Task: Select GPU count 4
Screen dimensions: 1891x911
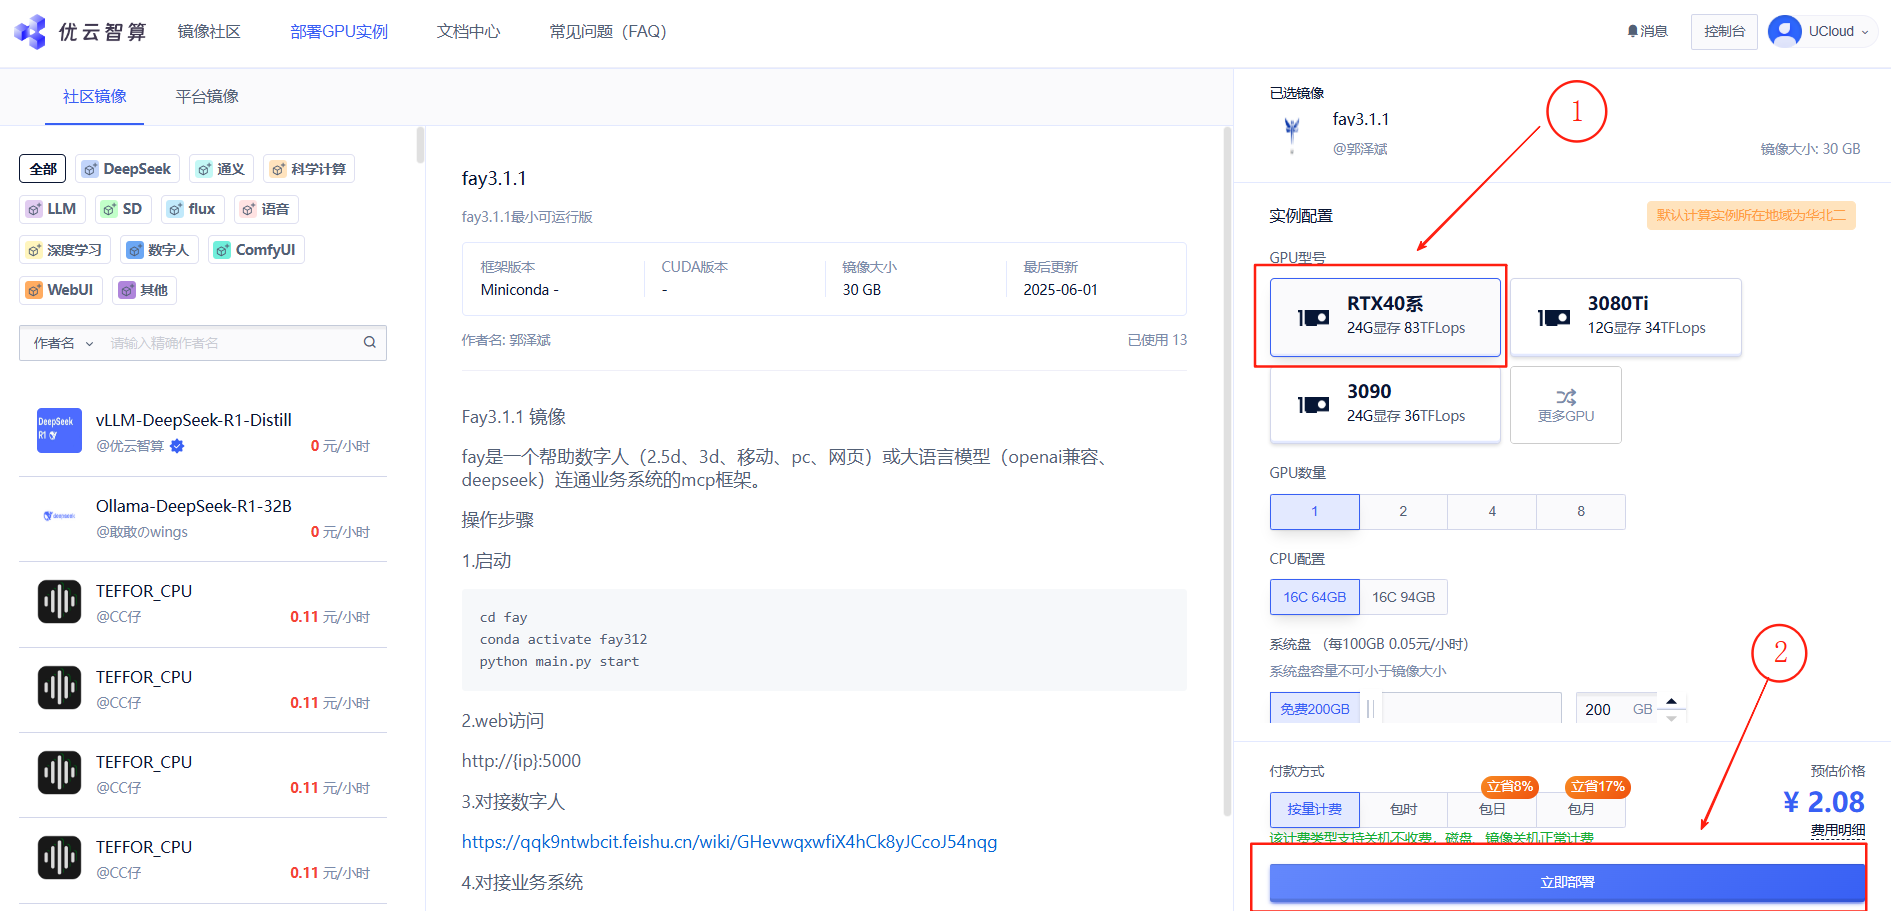Action: [x=1492, y=511]
